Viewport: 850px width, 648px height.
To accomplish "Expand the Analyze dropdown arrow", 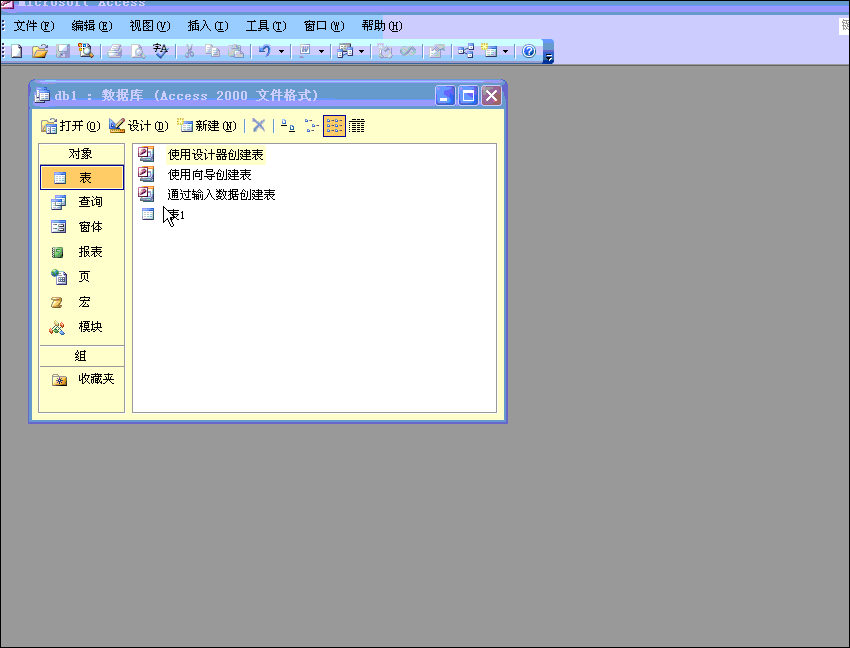I will pyautogui.click(x=362, y=52).
